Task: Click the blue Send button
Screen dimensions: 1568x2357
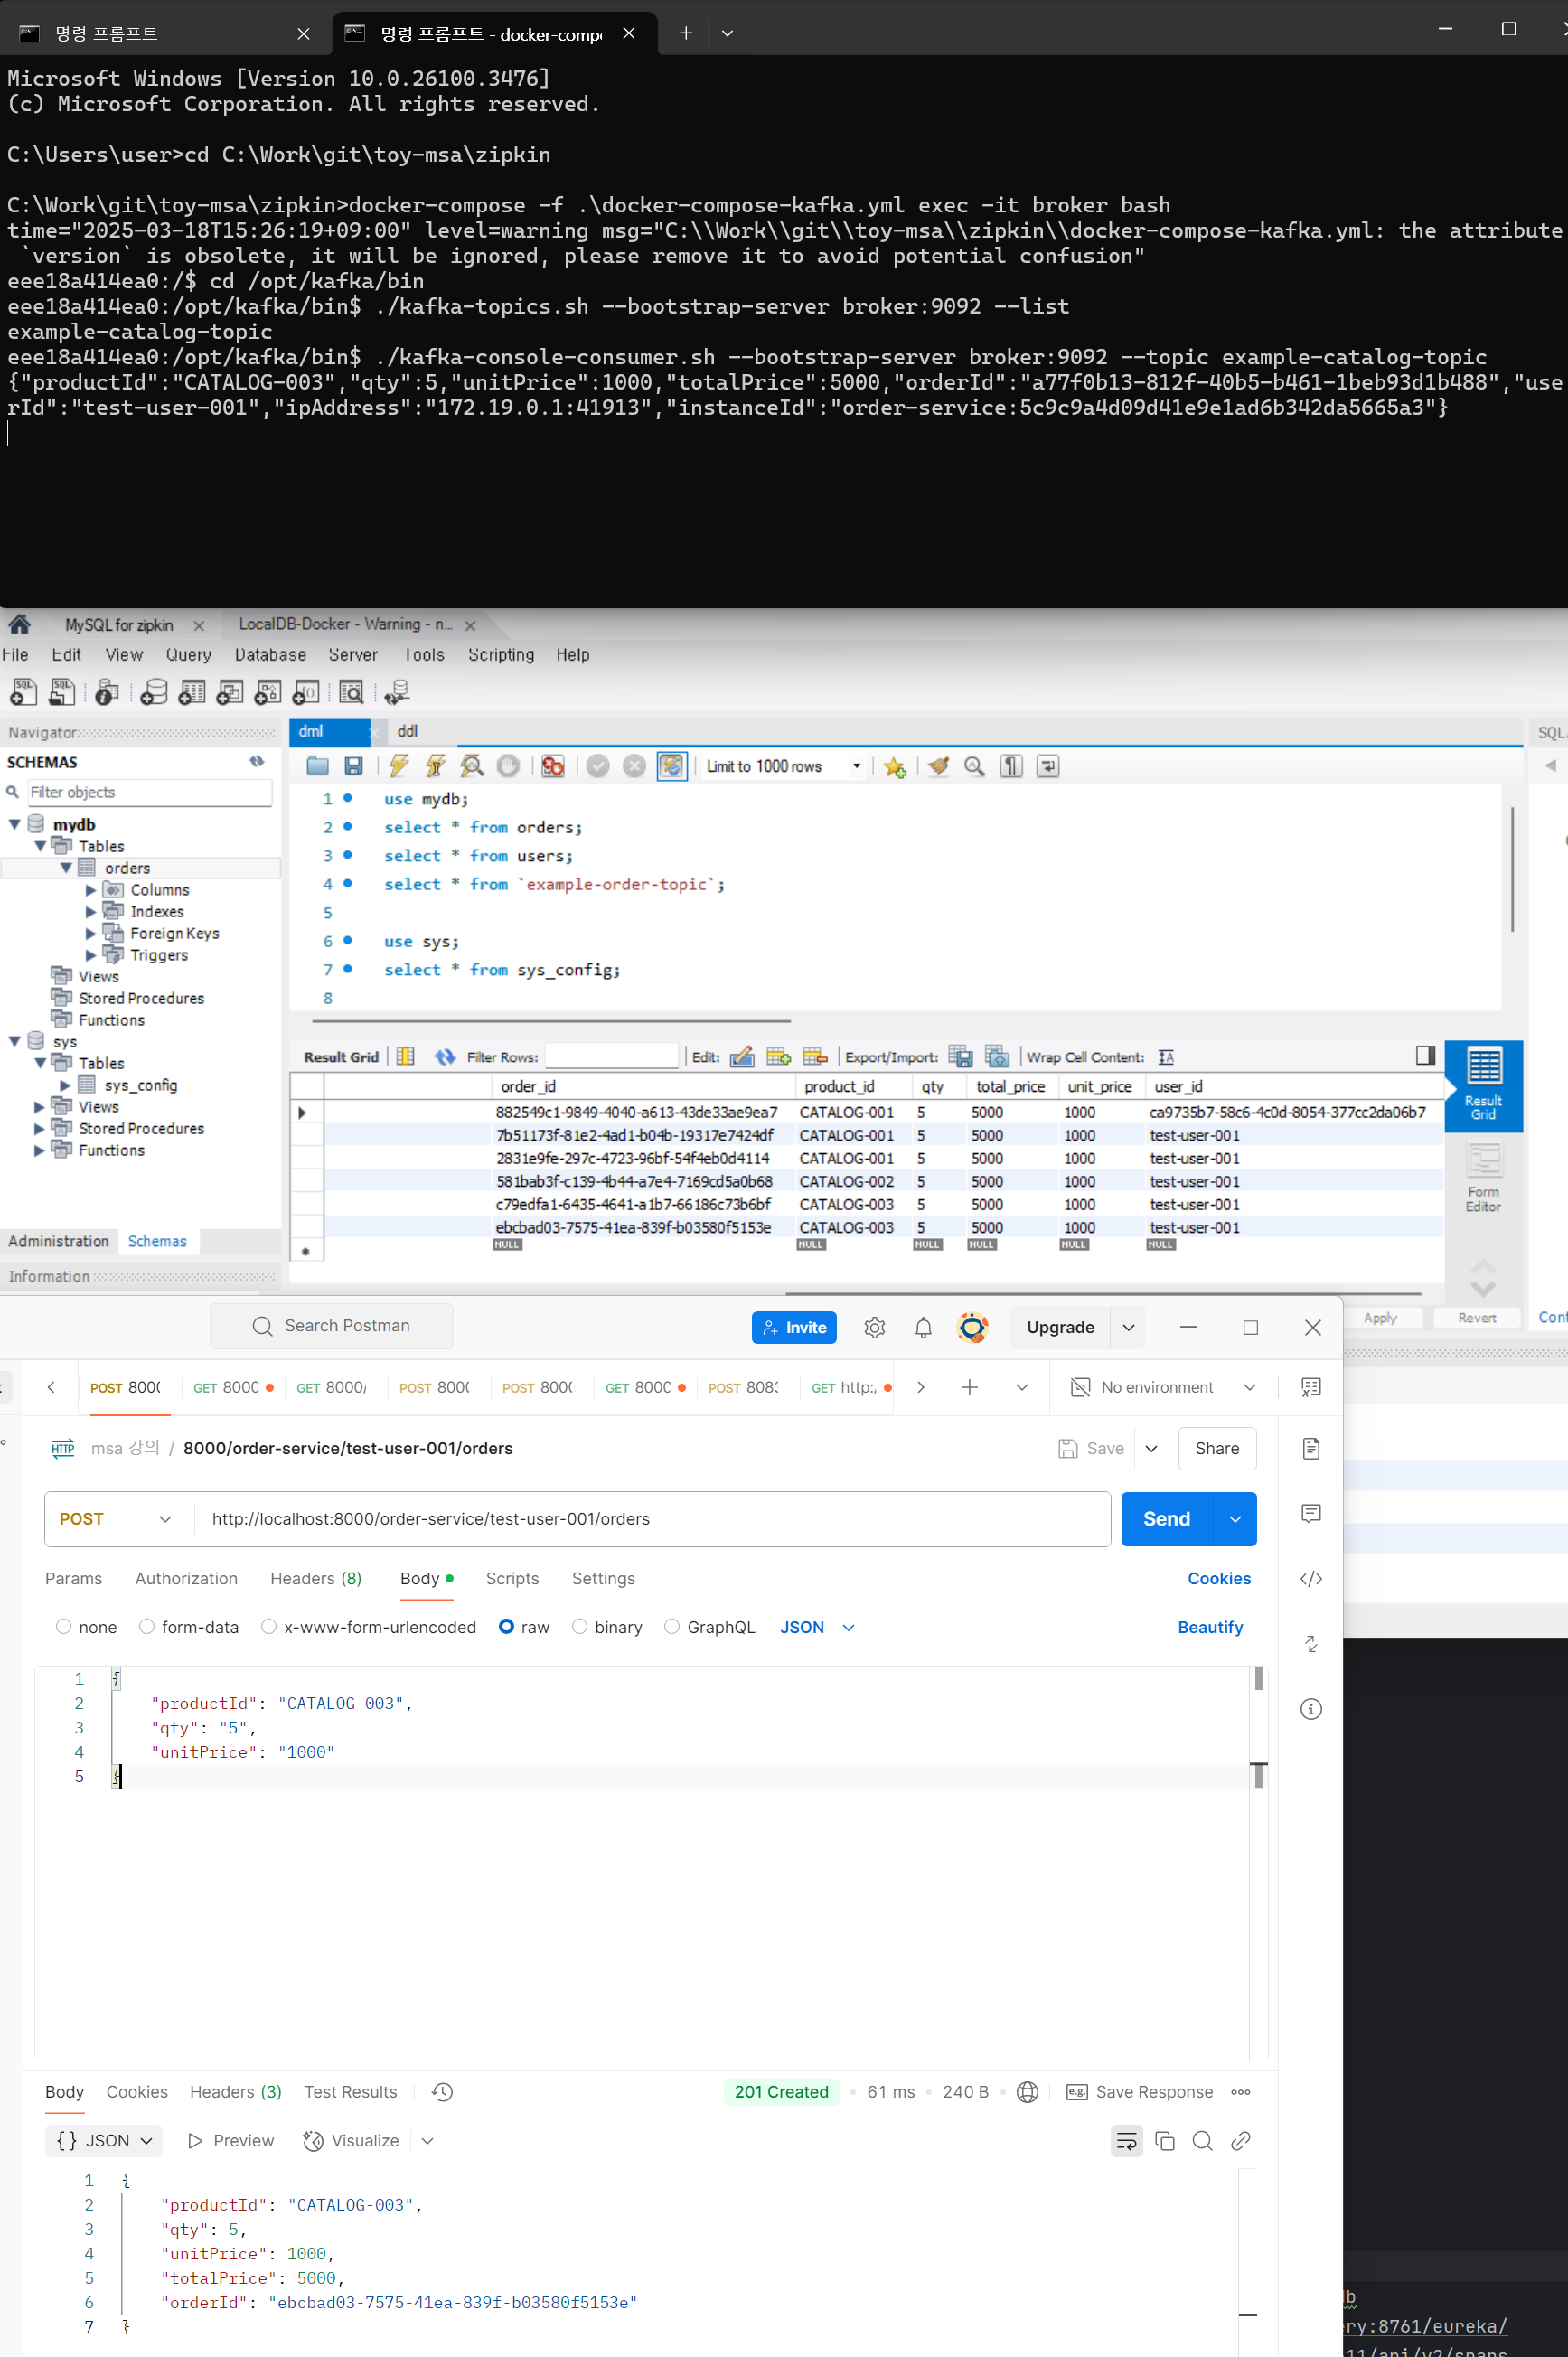Action: point(1166,1518)
